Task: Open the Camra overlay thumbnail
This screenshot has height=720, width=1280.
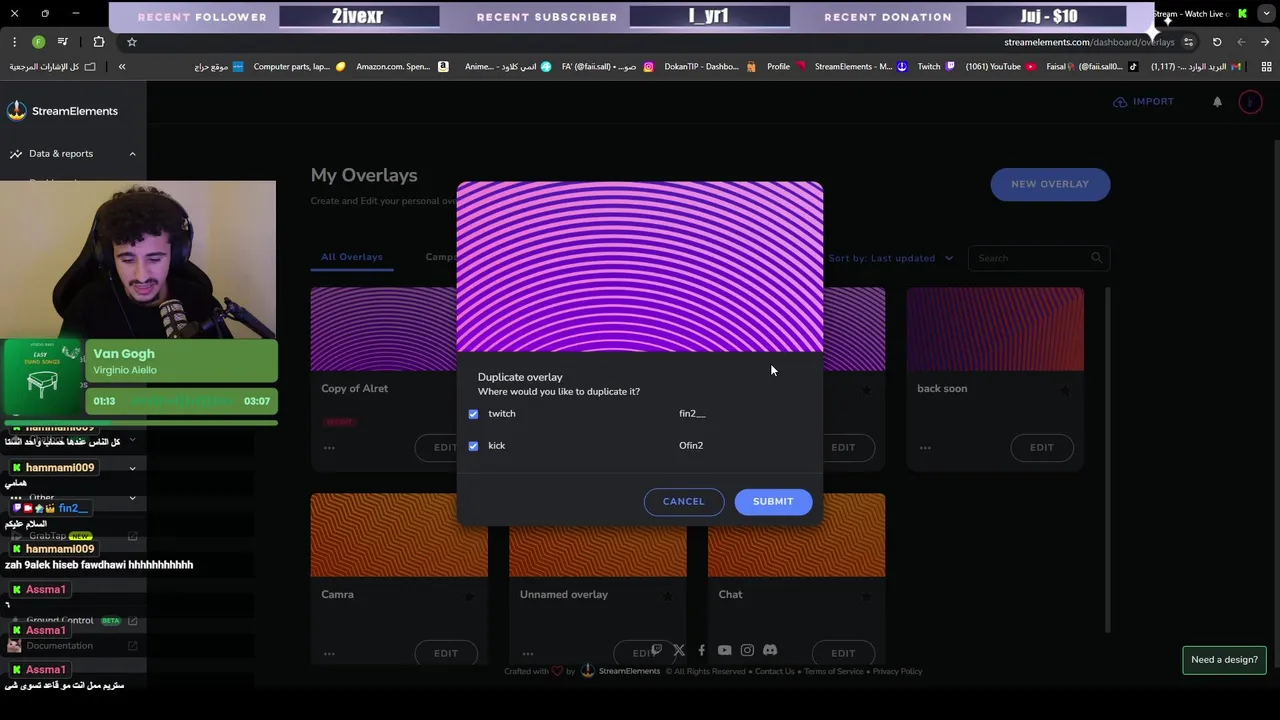Action: pyautogui.click(x=399, y=535)
